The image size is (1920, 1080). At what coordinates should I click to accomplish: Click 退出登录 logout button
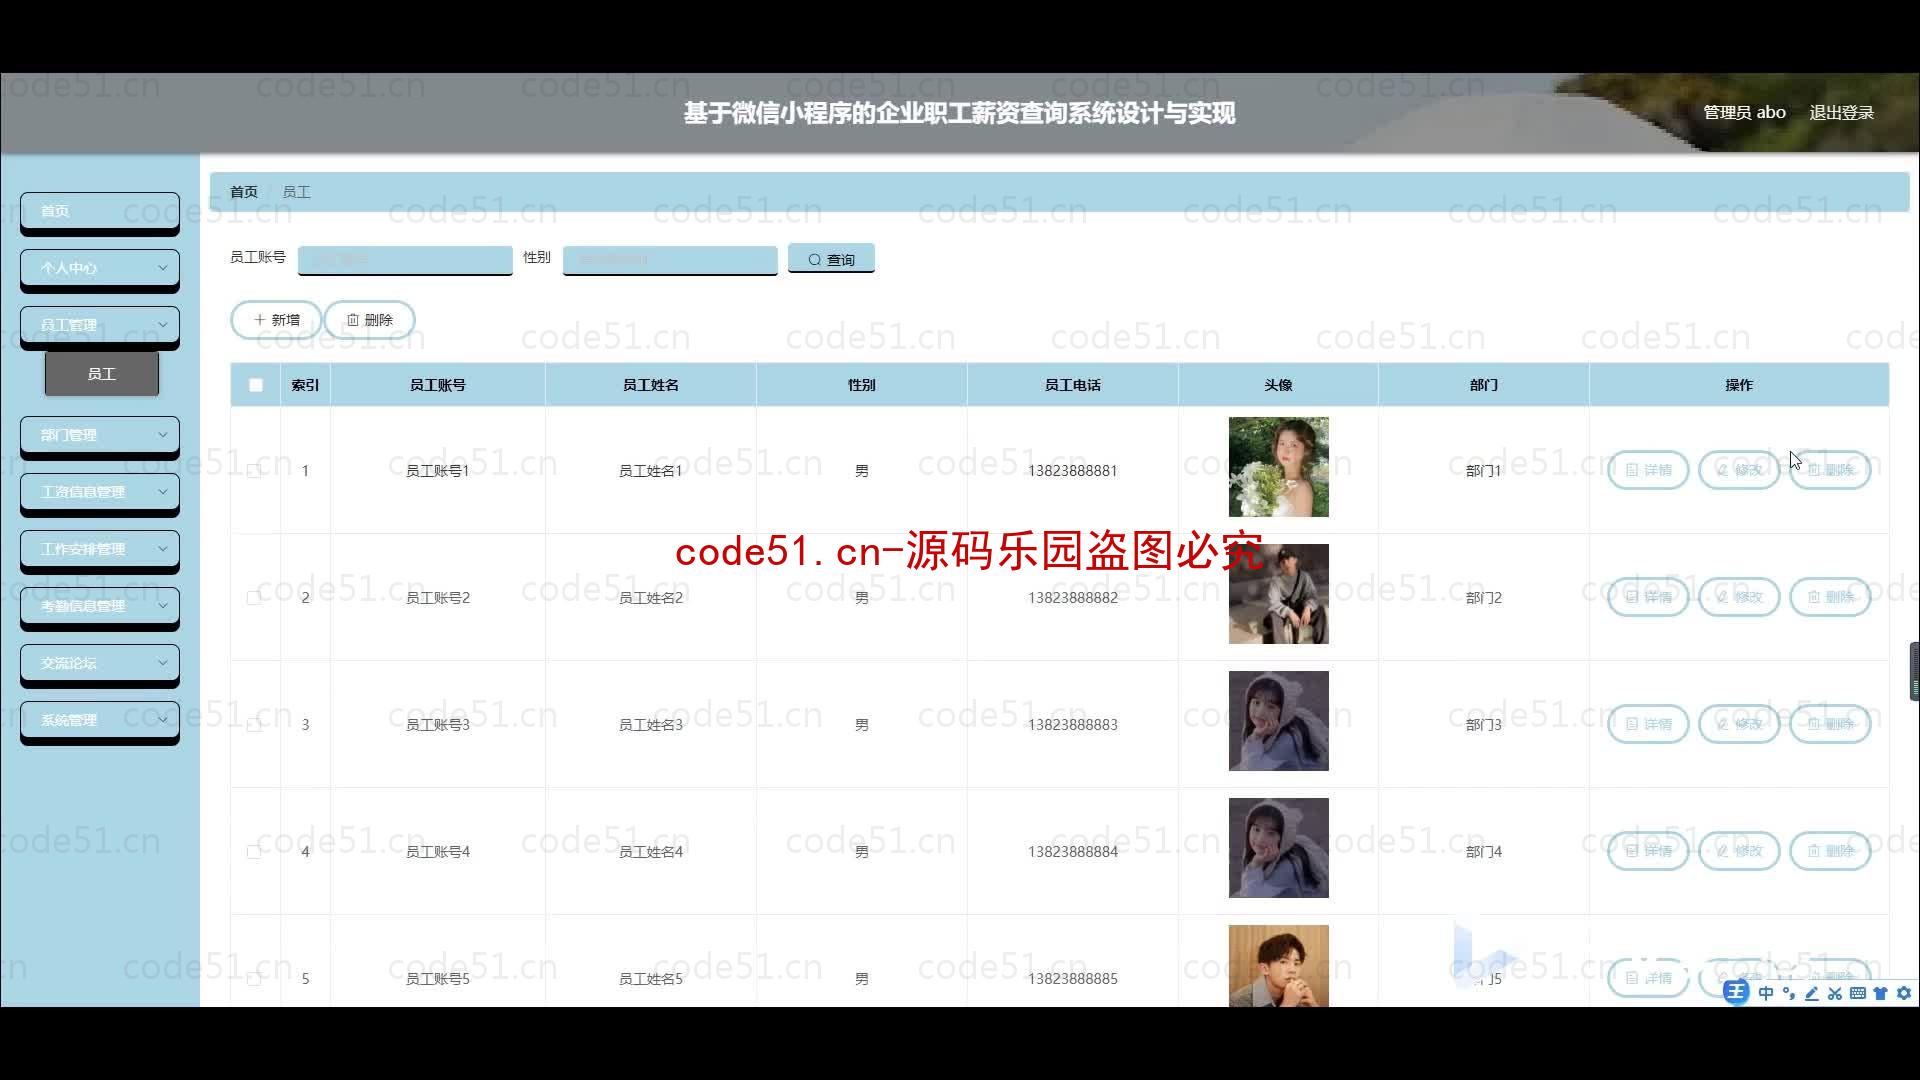[1842, 112]
